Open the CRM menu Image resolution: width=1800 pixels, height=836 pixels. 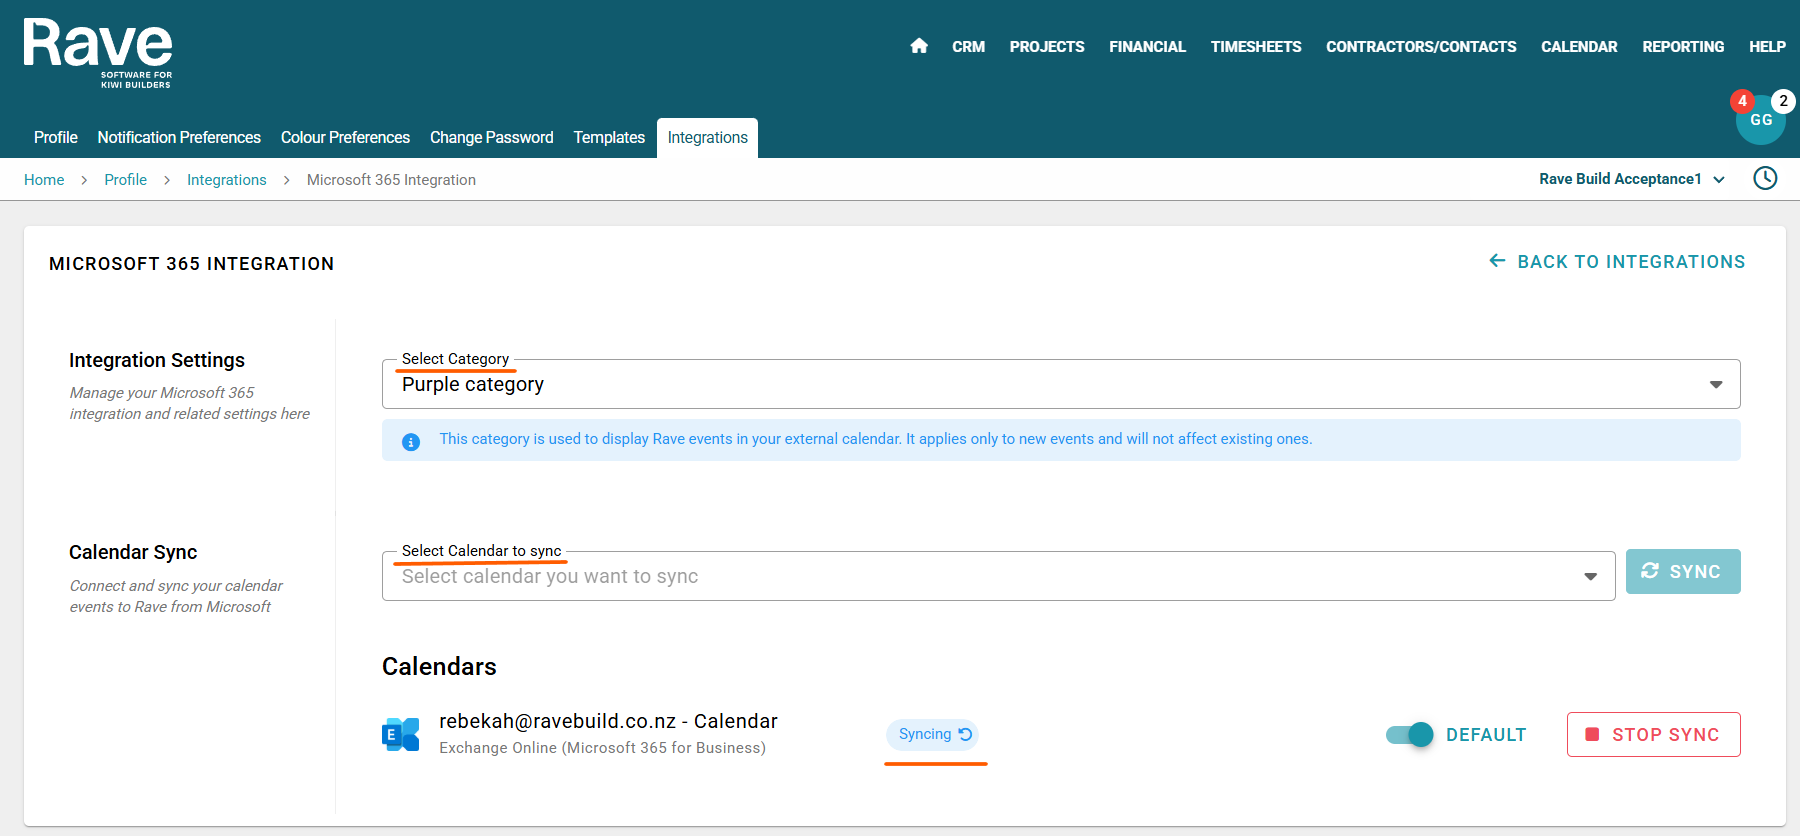(x=968, y=47)
